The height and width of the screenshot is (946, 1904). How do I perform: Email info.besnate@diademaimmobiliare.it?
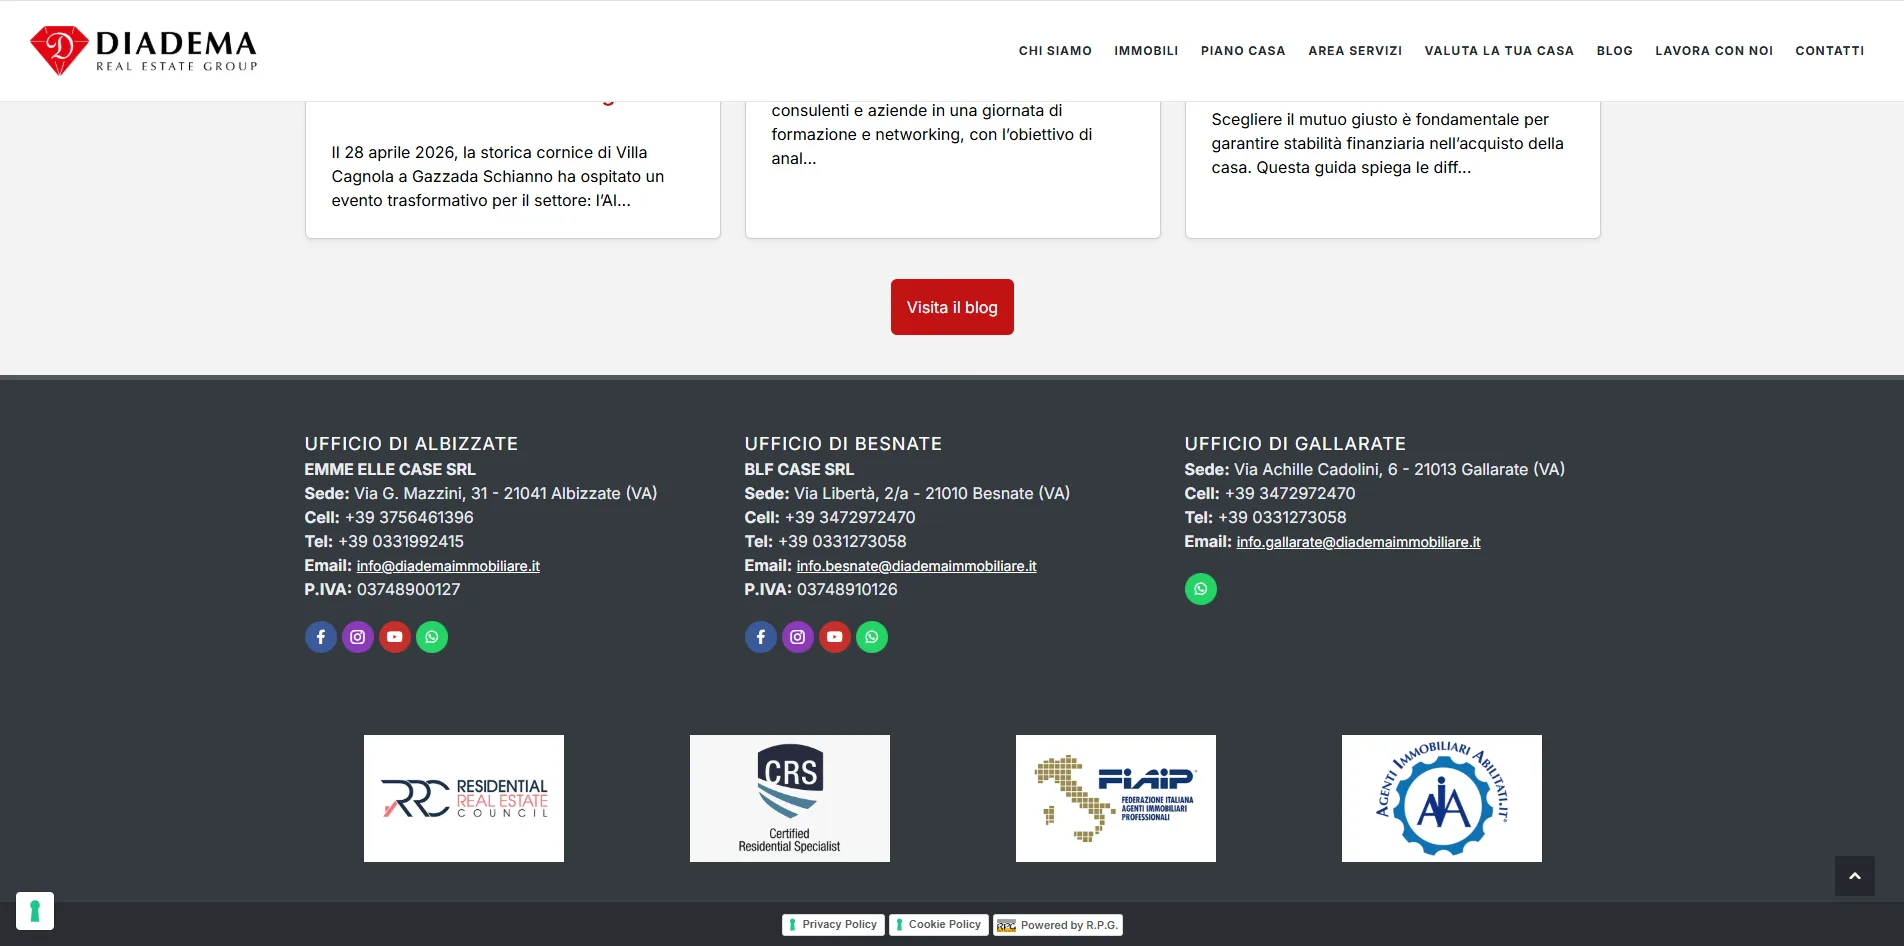(x=916, y=566)
